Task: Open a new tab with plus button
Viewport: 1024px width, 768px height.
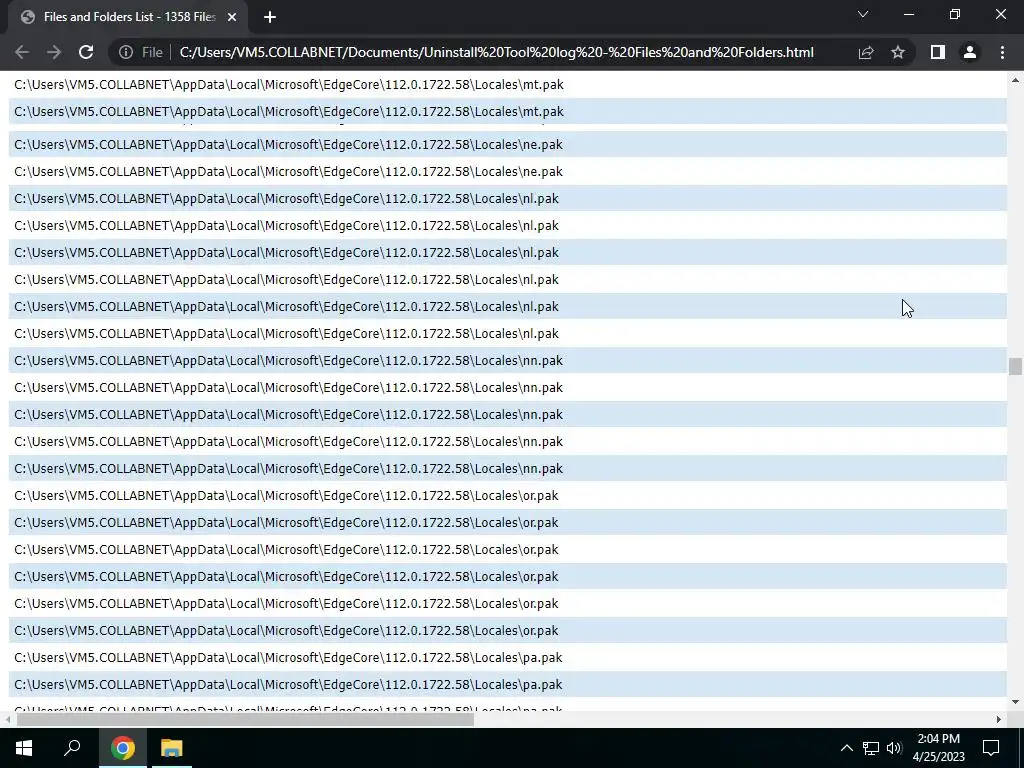Action: (x=270, y=18)
